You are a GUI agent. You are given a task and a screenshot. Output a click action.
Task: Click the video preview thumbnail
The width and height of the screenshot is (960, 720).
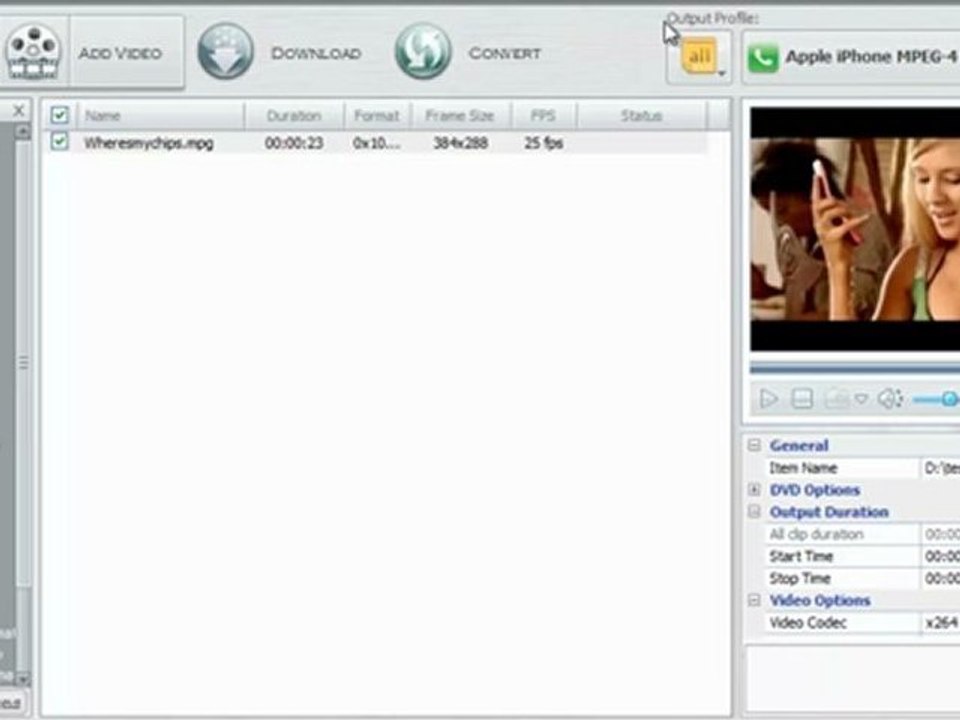855,228
